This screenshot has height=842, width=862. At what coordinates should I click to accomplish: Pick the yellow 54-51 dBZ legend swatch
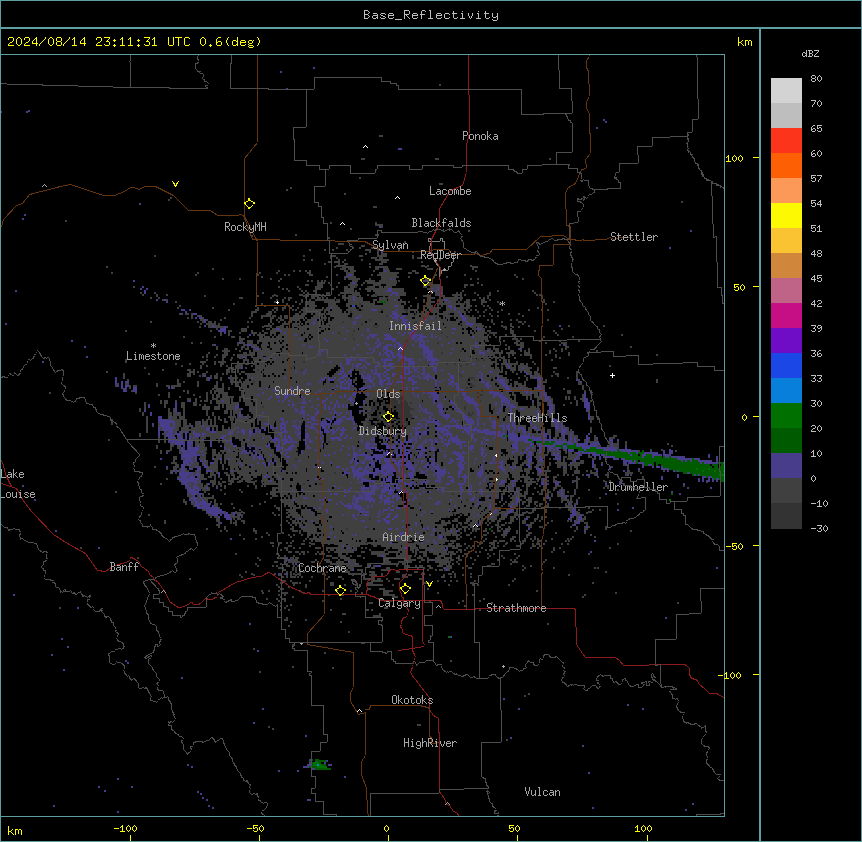pyautogui.click(x=786, y=215)
